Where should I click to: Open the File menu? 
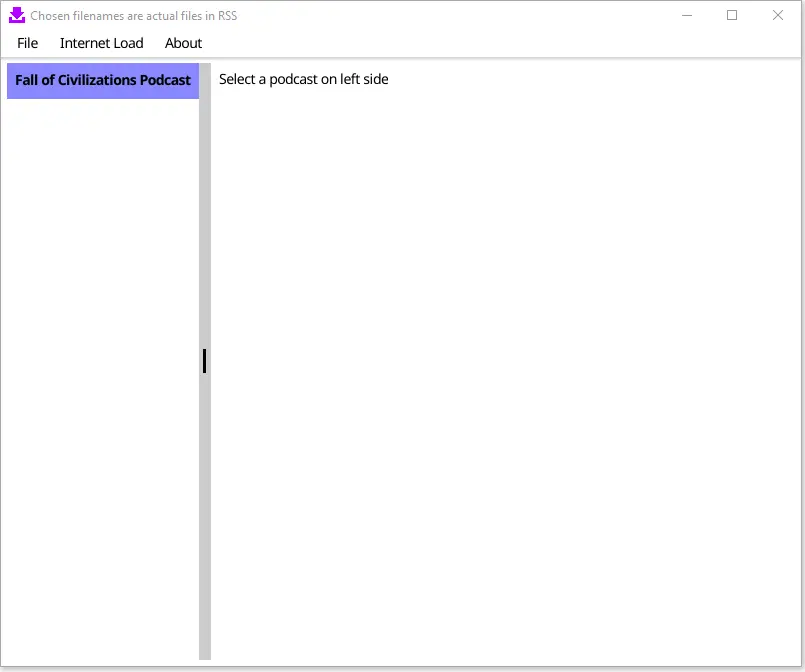point(27,43)
